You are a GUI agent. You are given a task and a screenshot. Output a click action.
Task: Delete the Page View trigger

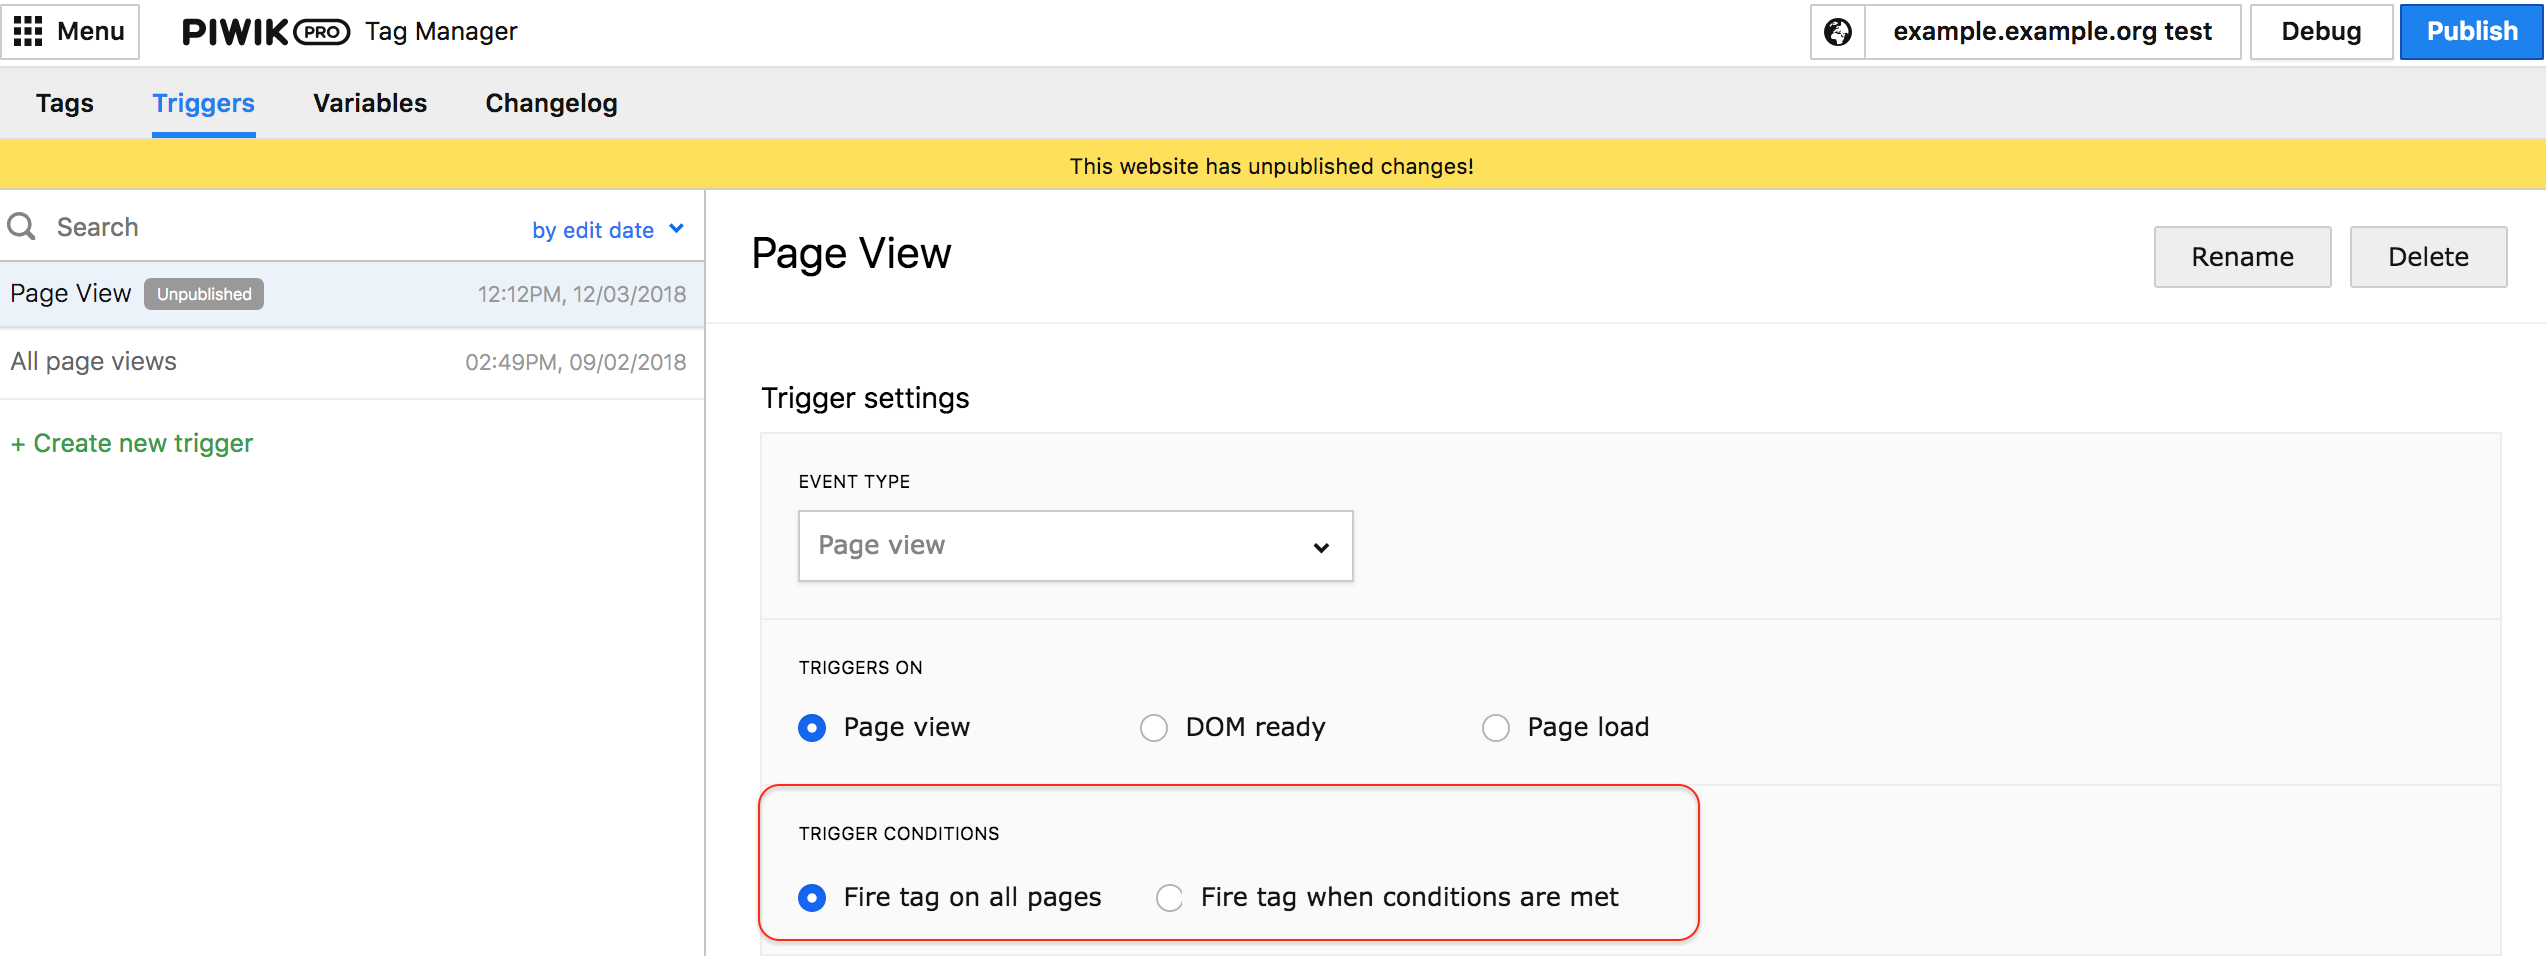click(x=2428, y=257)
